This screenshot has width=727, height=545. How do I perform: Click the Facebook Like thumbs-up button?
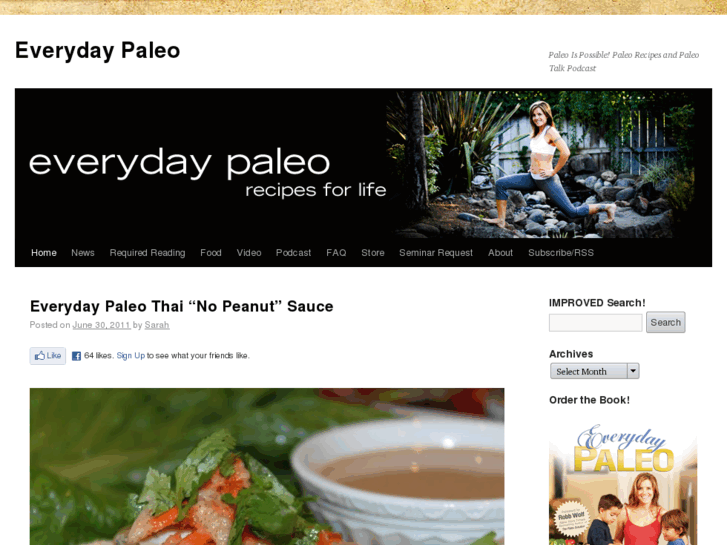pos(48,356)
